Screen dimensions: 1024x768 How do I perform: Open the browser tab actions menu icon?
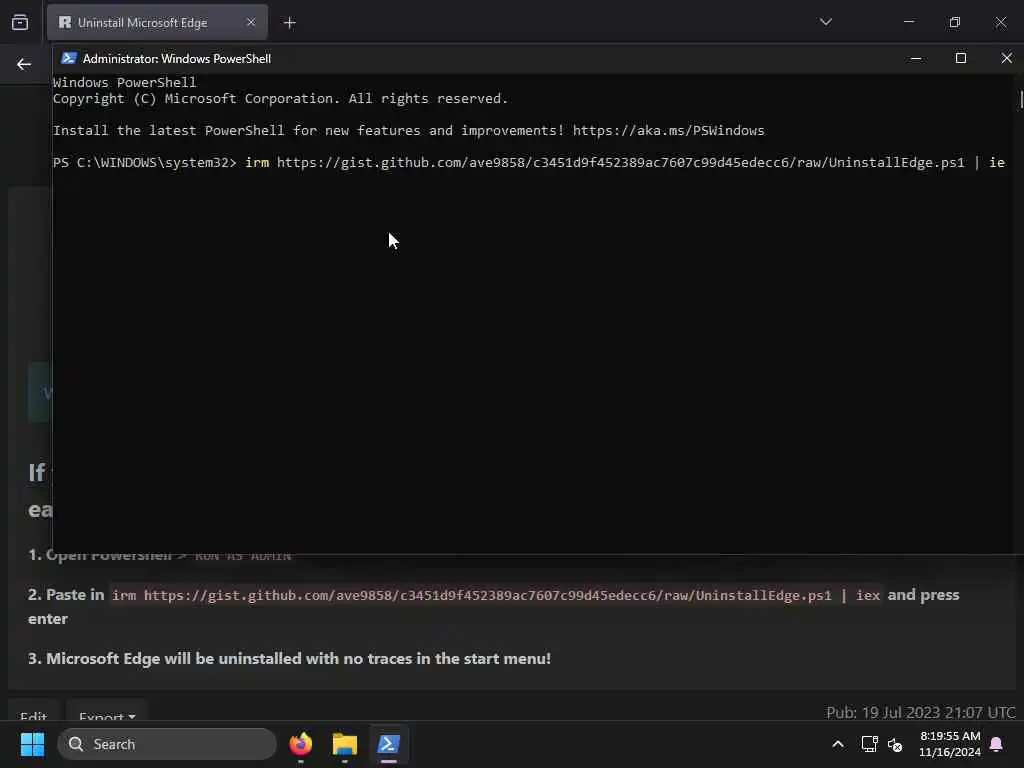point(20,22)
